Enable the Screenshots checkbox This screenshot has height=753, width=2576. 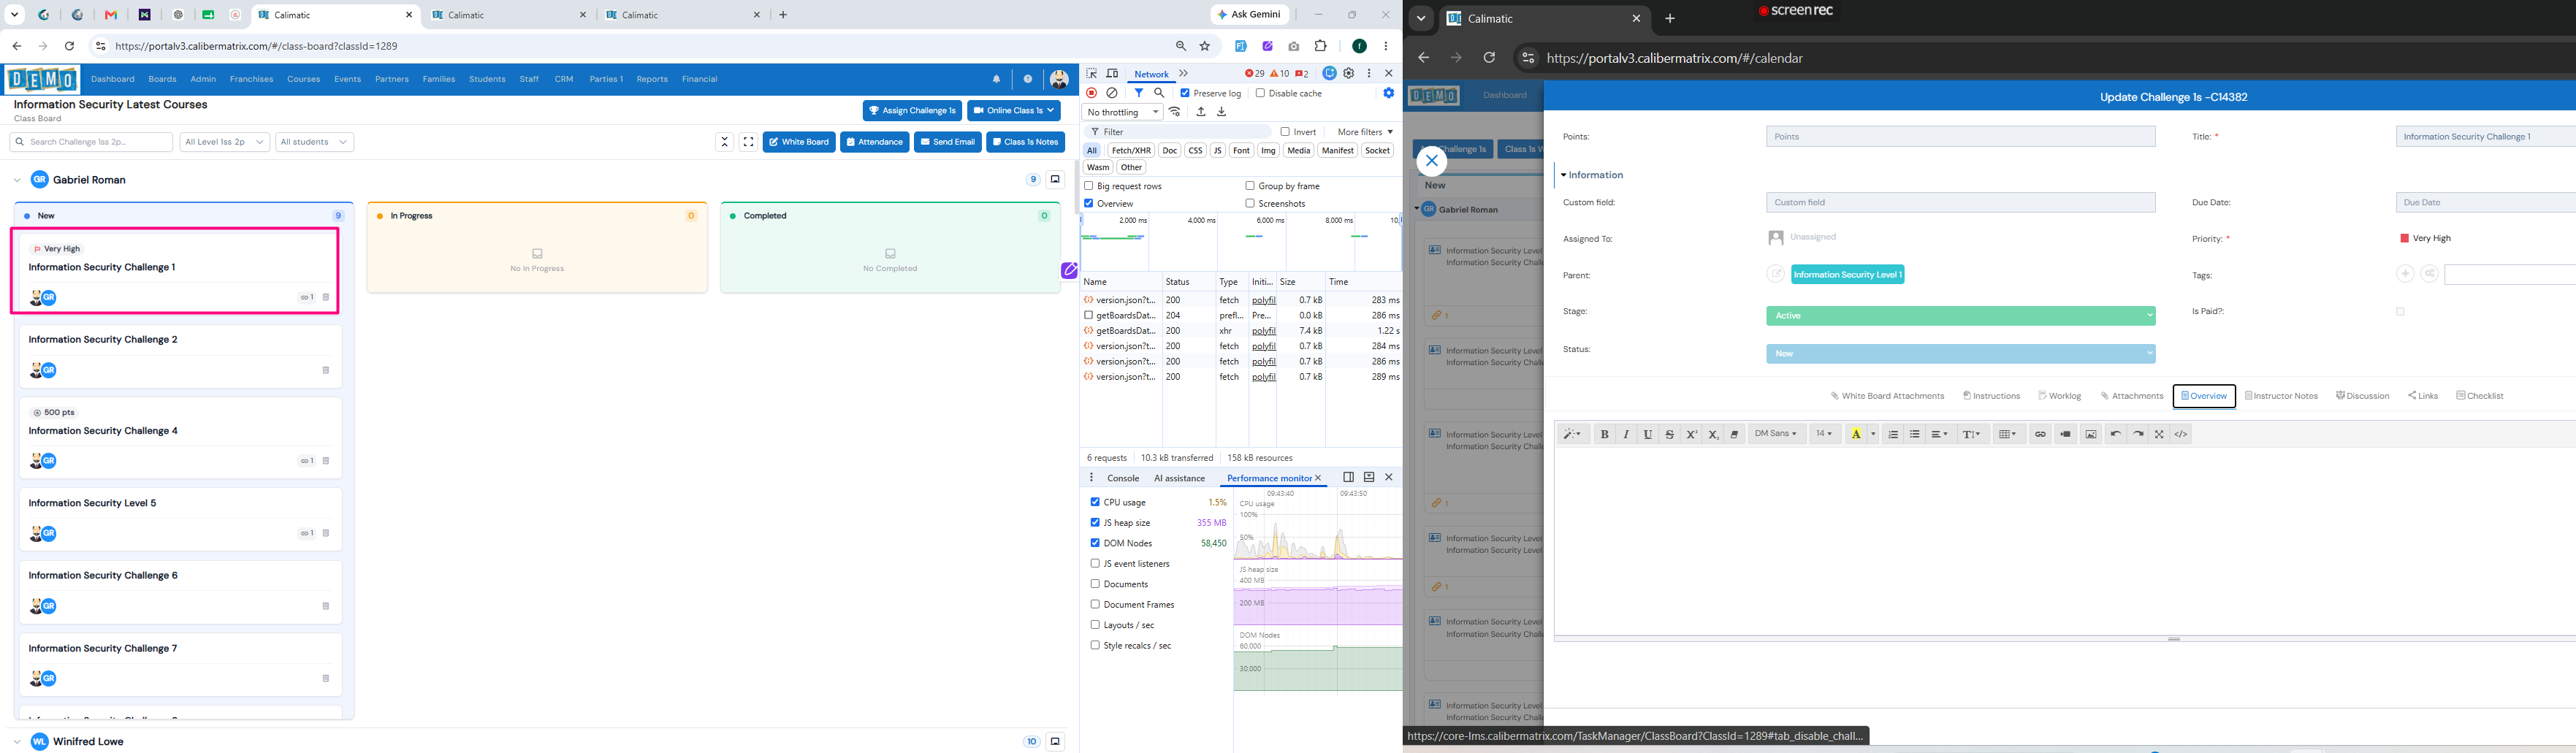(x=1250, y=203)
